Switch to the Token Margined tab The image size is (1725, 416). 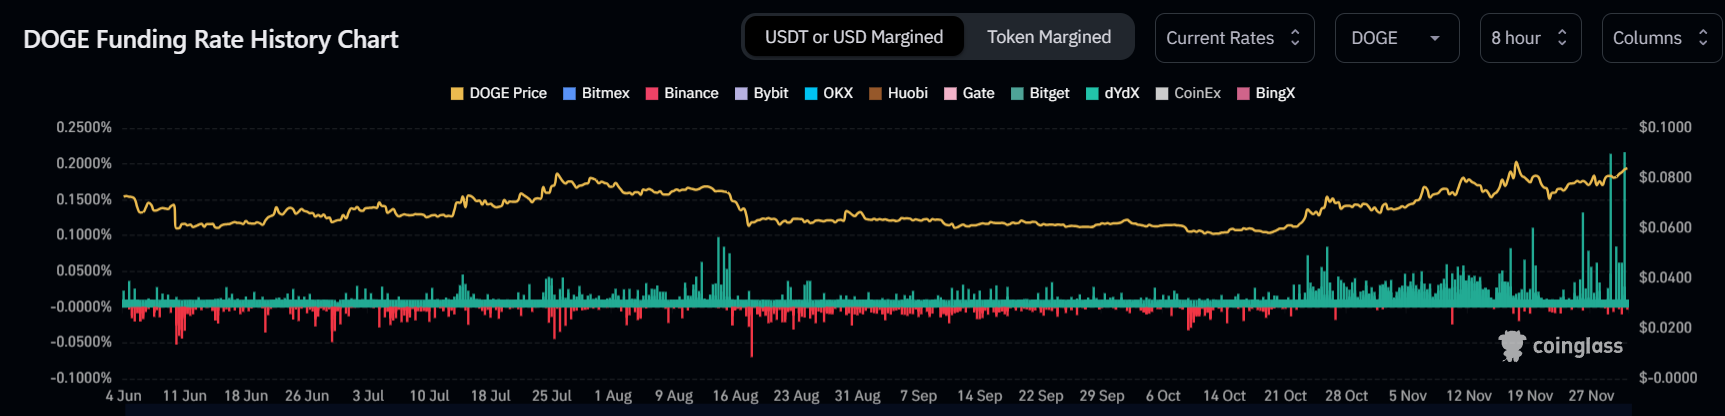click(x=1049, y=37)
